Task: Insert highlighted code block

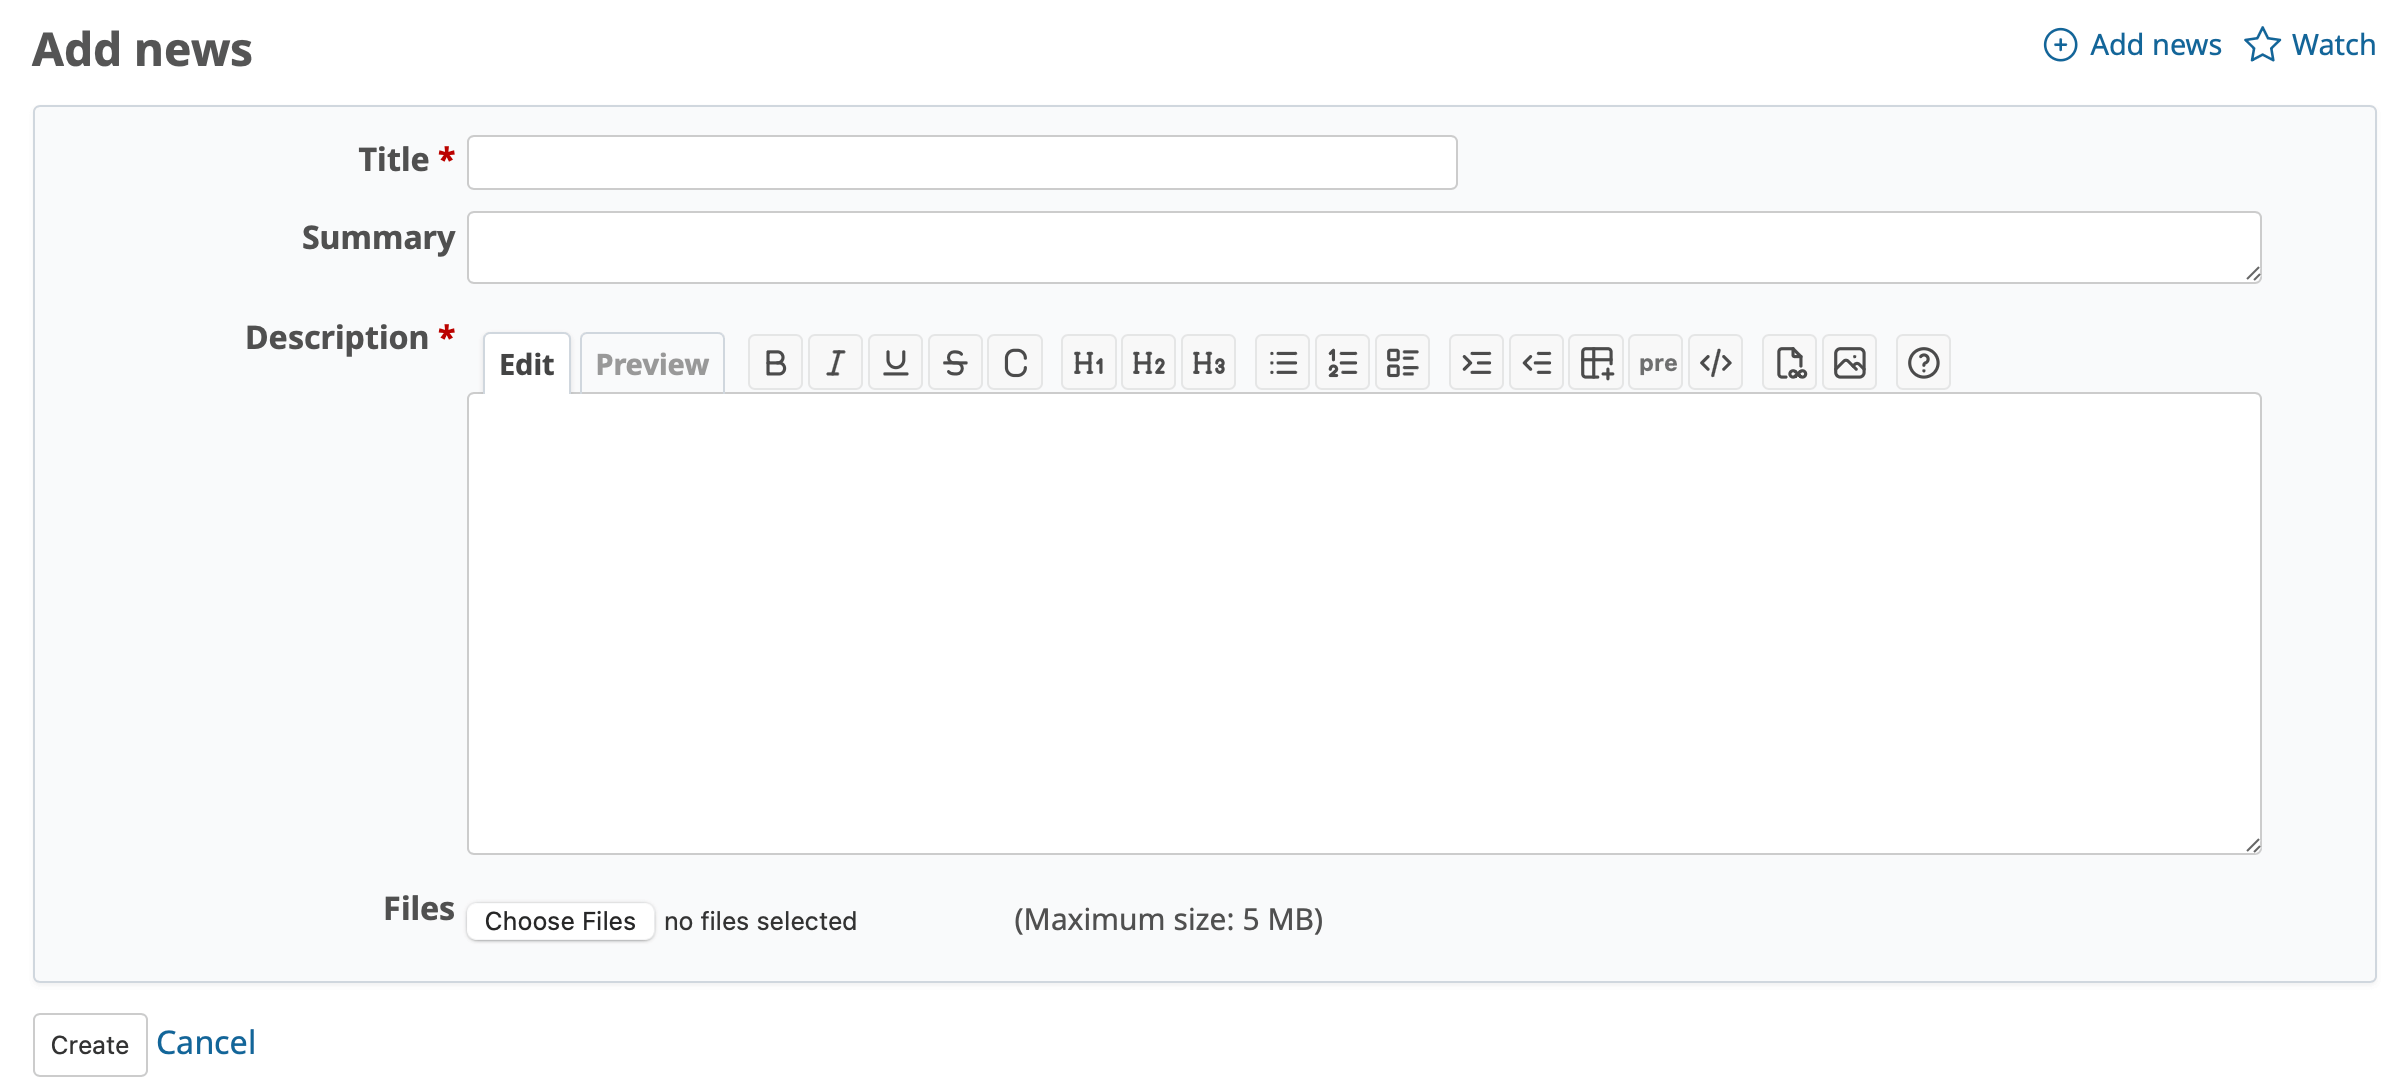Action: 1716,363
